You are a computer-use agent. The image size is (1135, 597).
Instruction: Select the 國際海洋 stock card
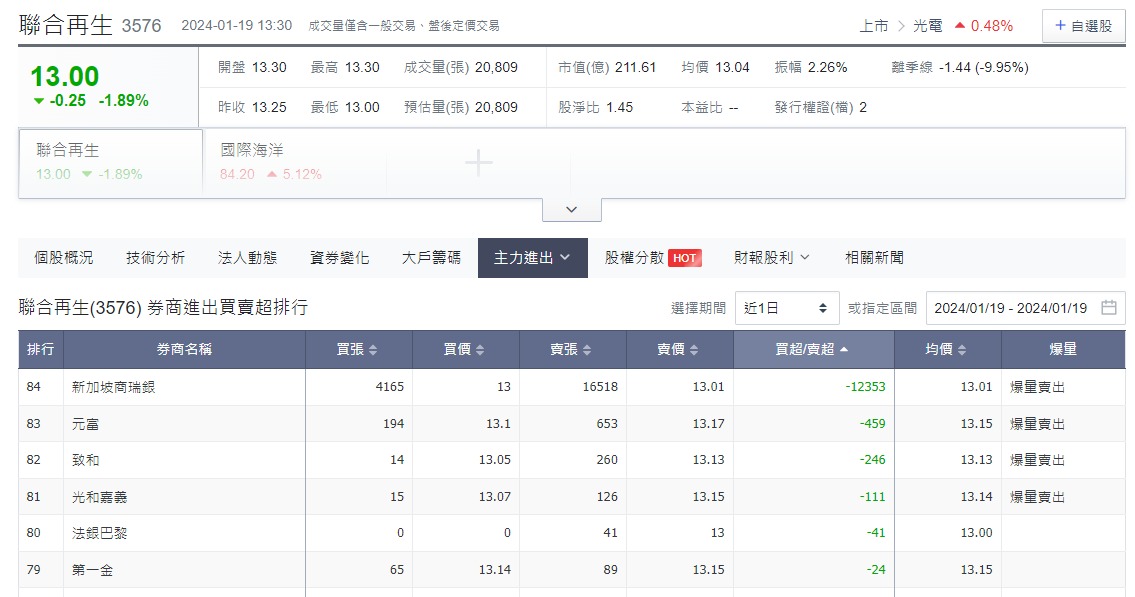[294, 162]
